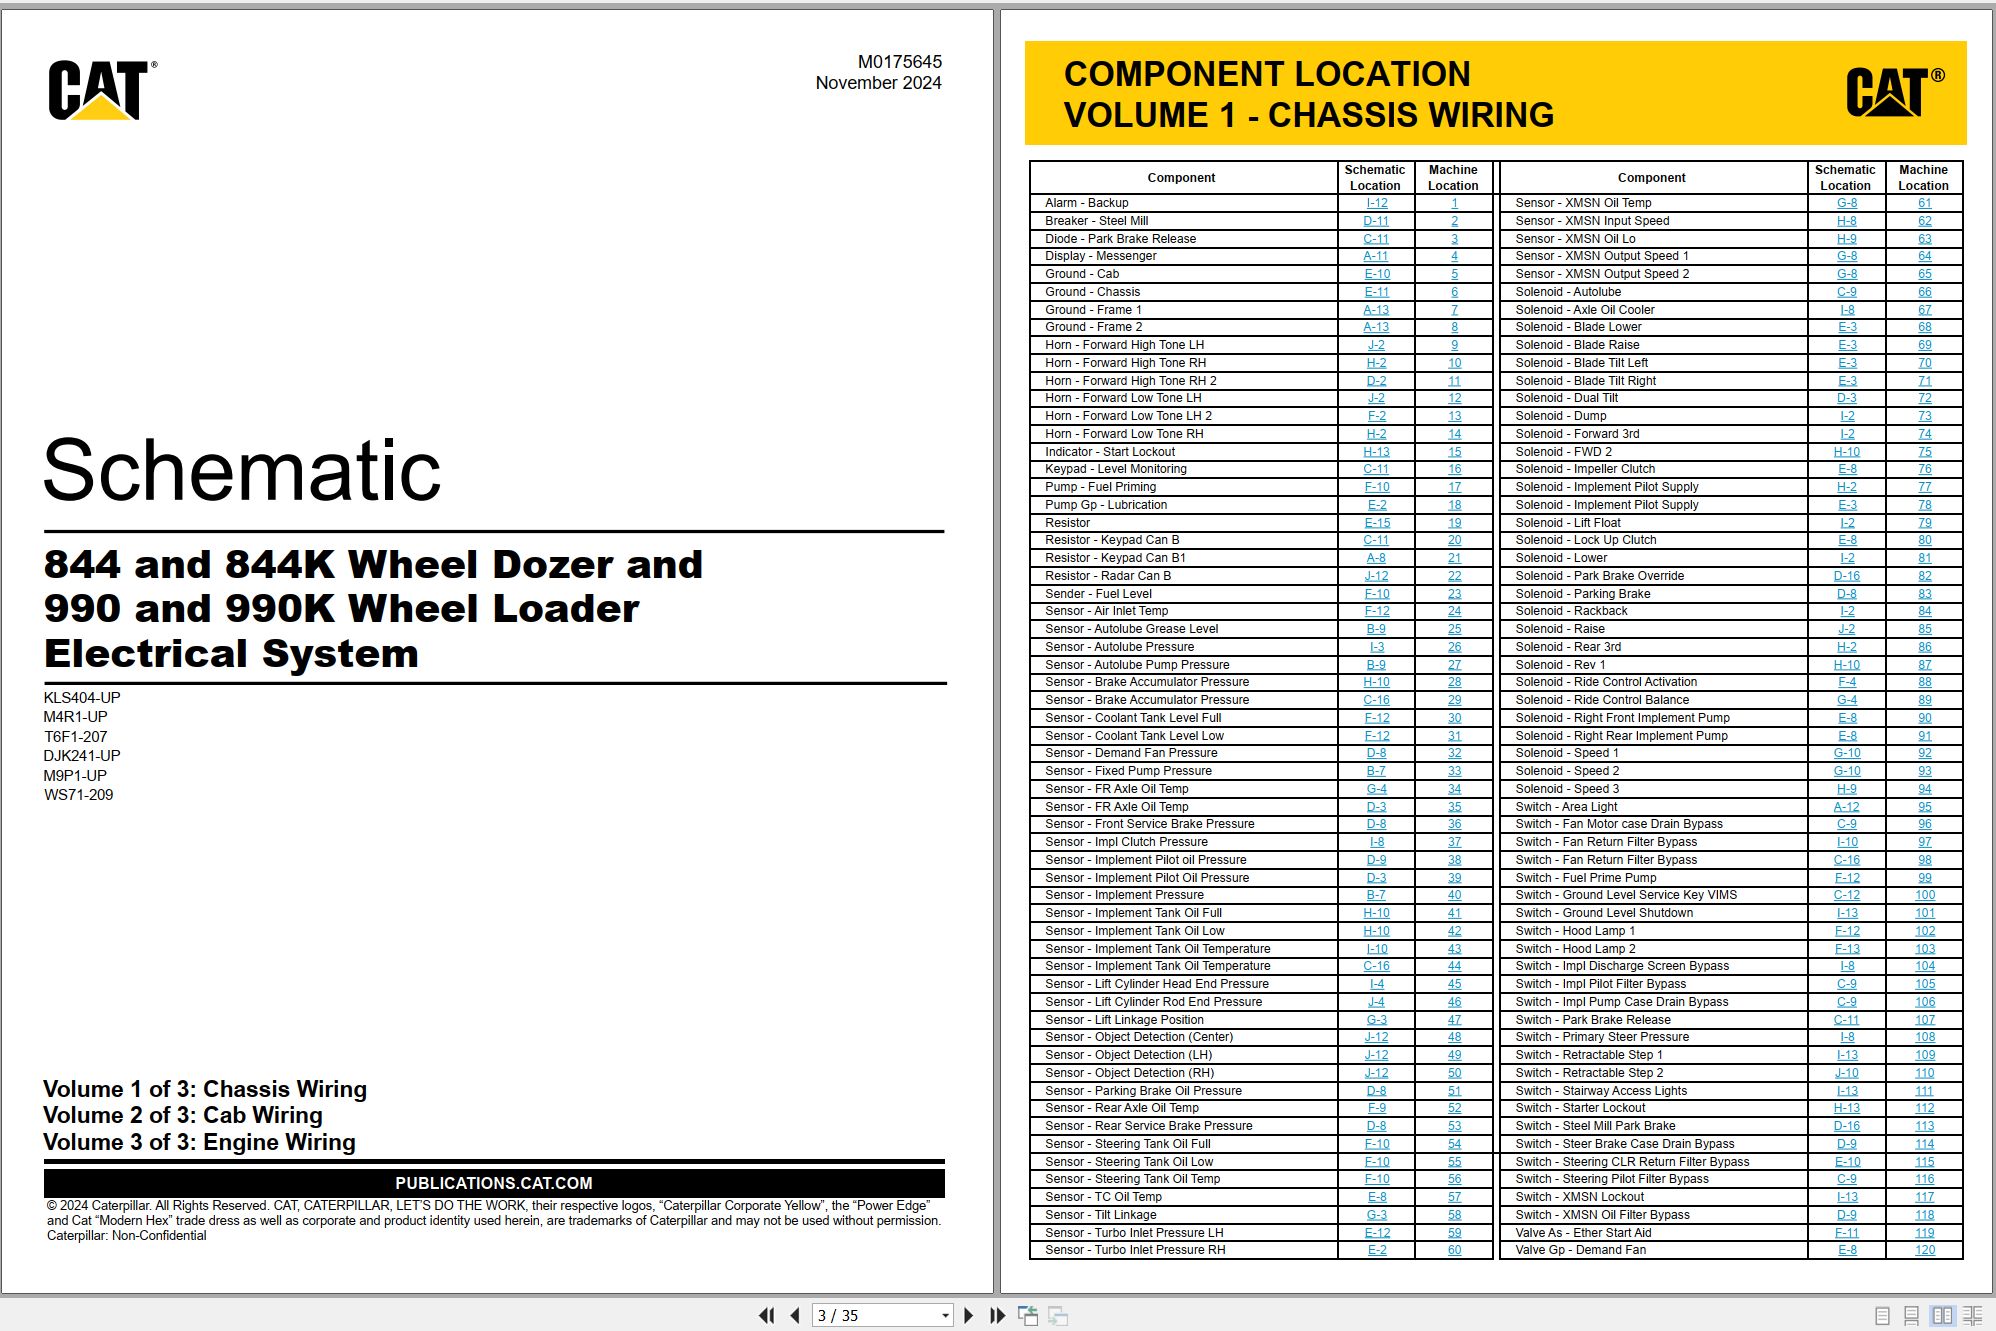The image size is (1996, 1331).
Task: Click the large 'Schematic' title
Action: click(x=242, y=470)
